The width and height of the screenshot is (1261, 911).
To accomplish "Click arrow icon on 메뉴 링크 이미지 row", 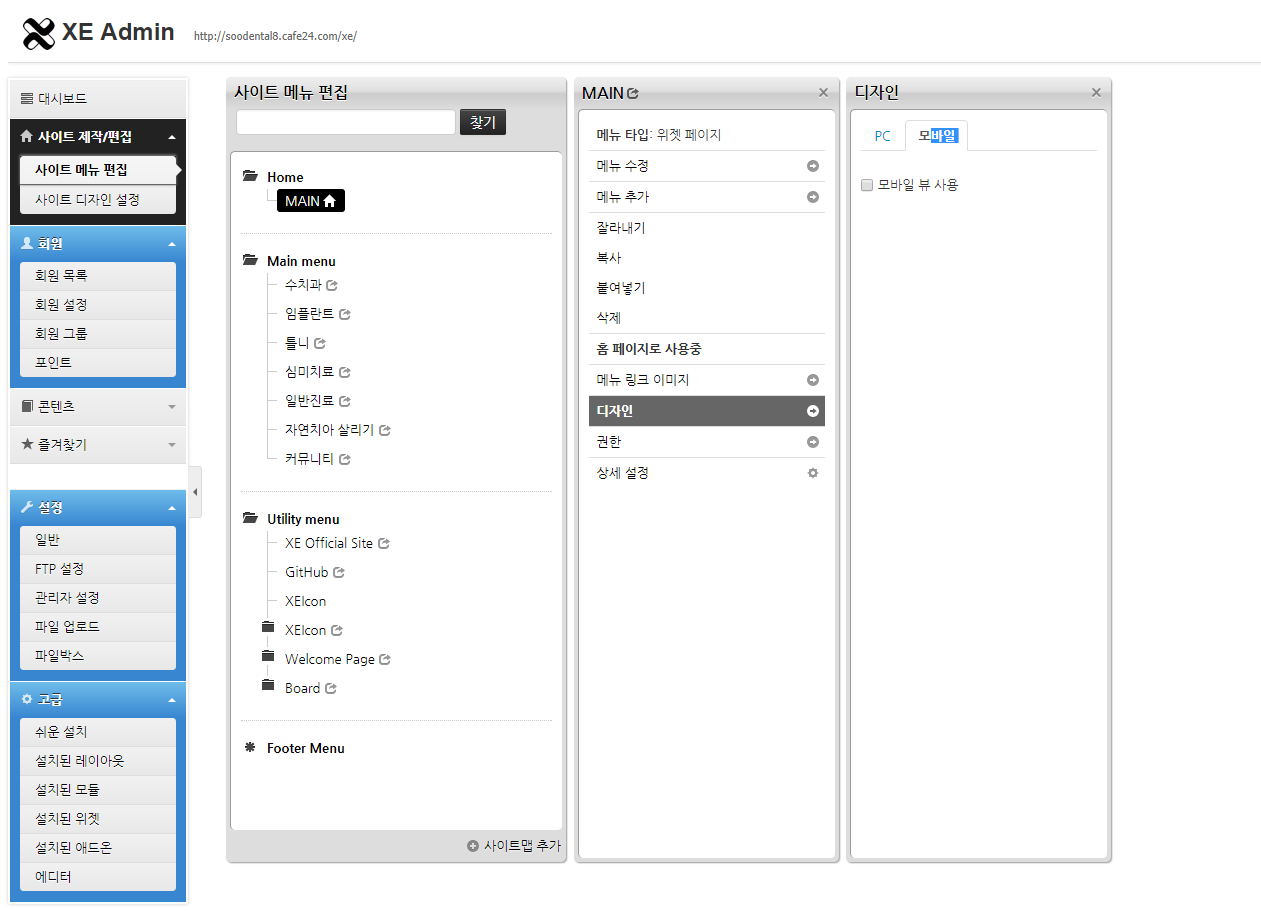I will 813,380.
